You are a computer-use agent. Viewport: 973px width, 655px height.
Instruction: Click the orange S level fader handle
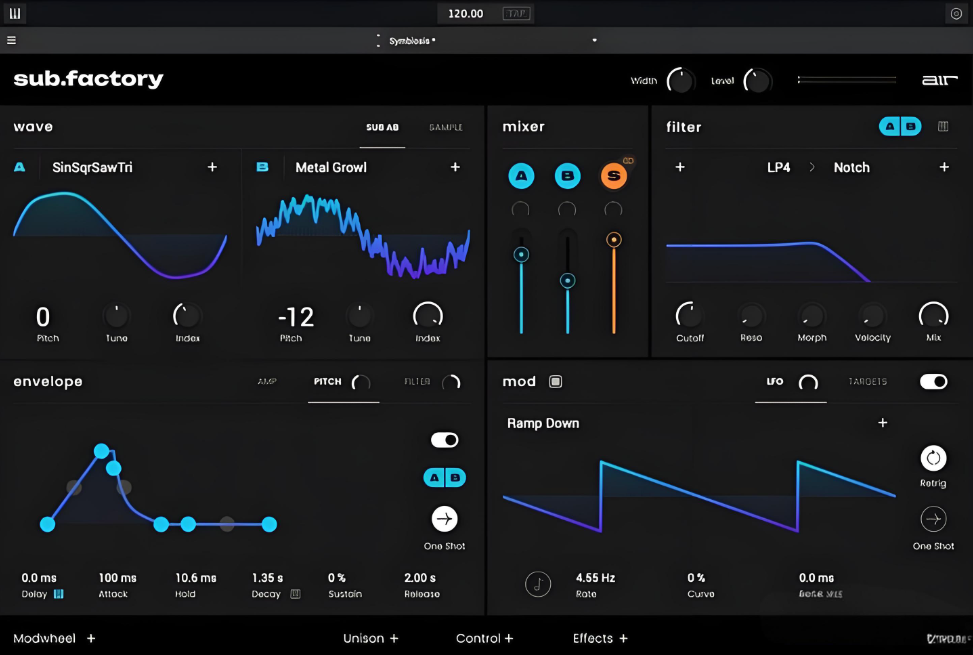click(x=614, y=240)
